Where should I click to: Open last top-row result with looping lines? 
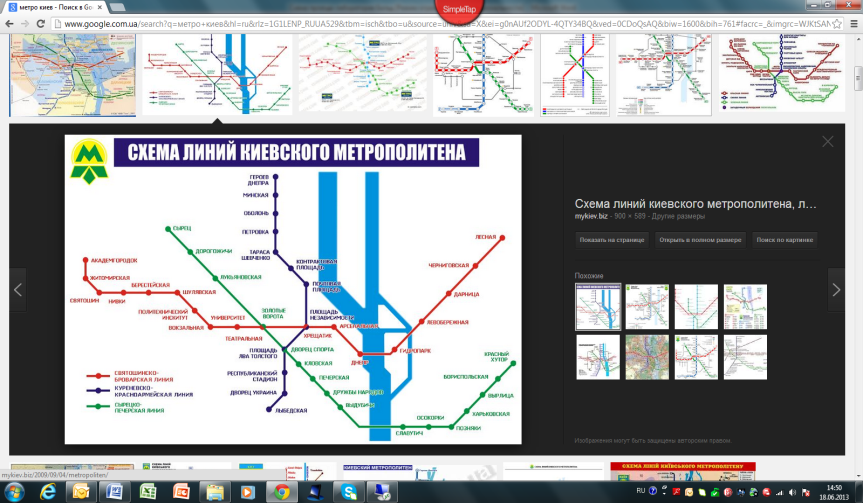tap(782, 75)
